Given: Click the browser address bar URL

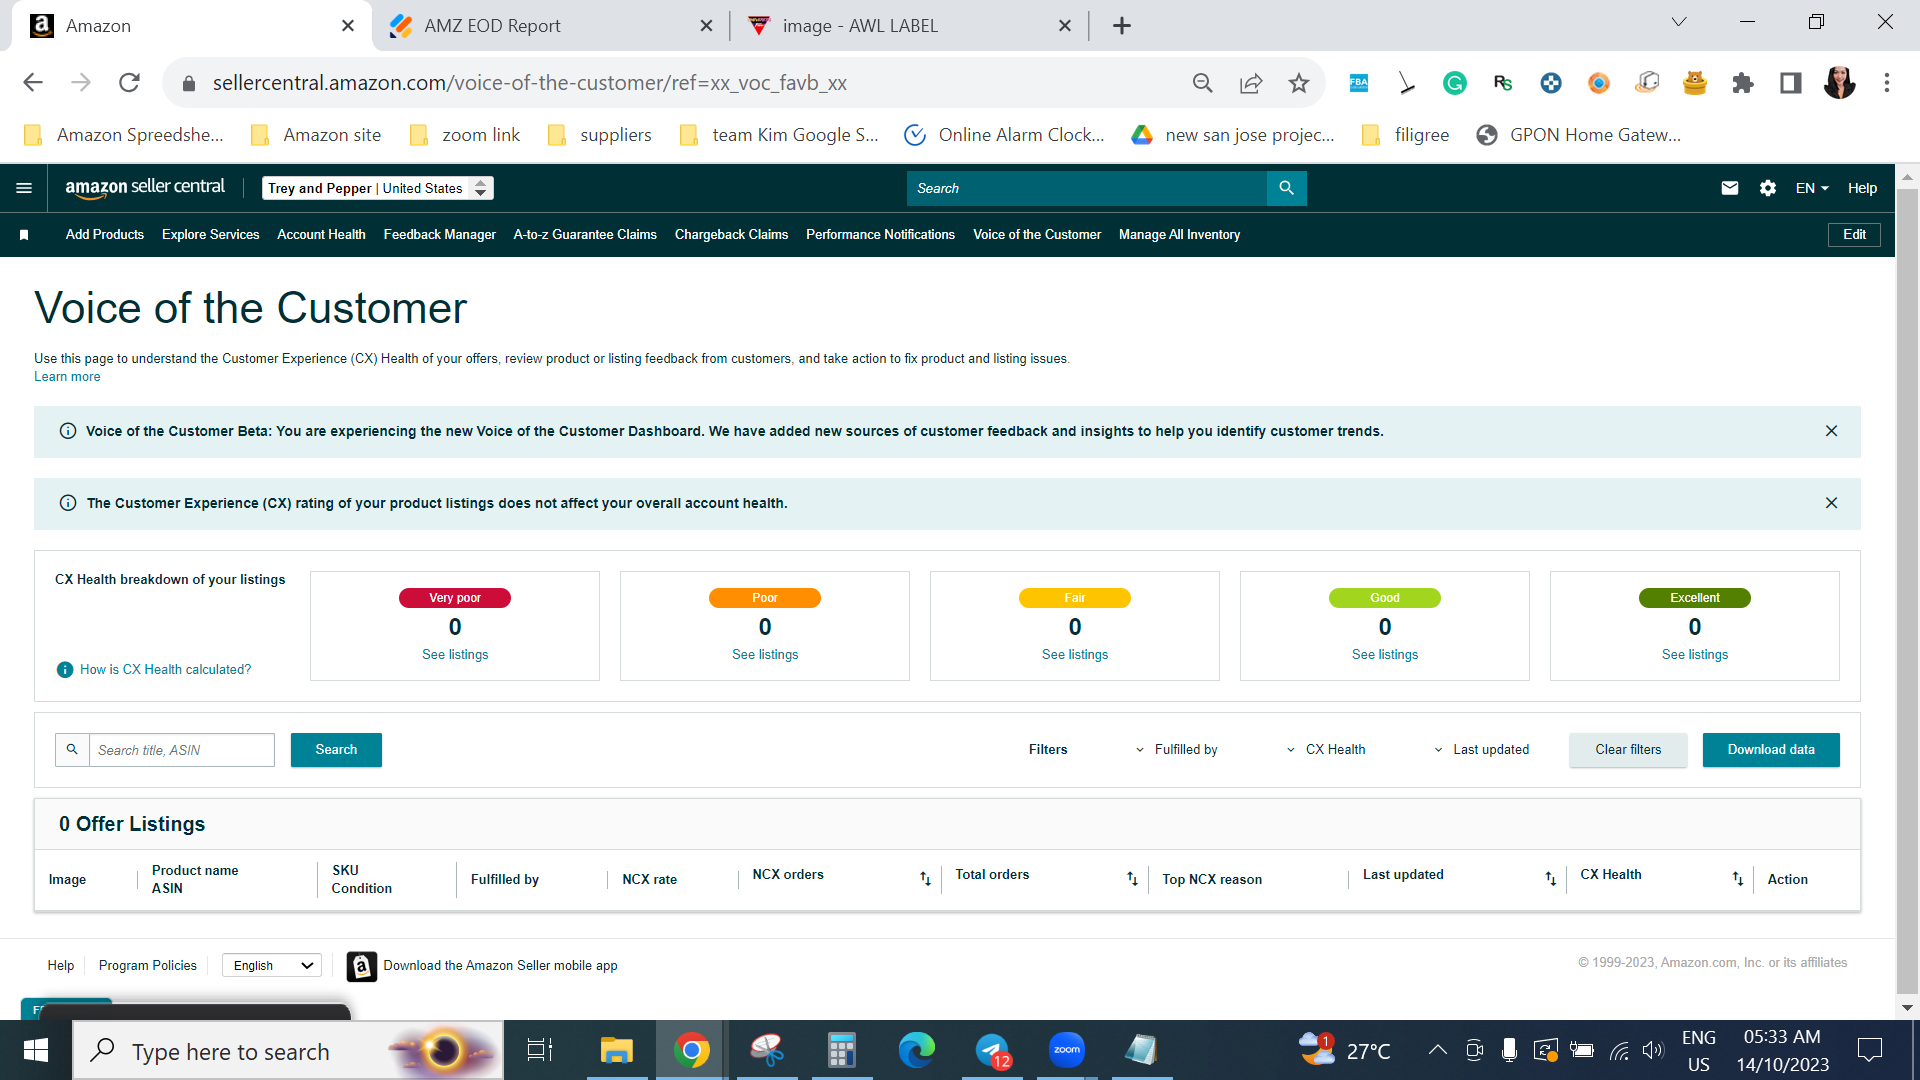Looking at the screenshot, I should click(x=529, y=83).
